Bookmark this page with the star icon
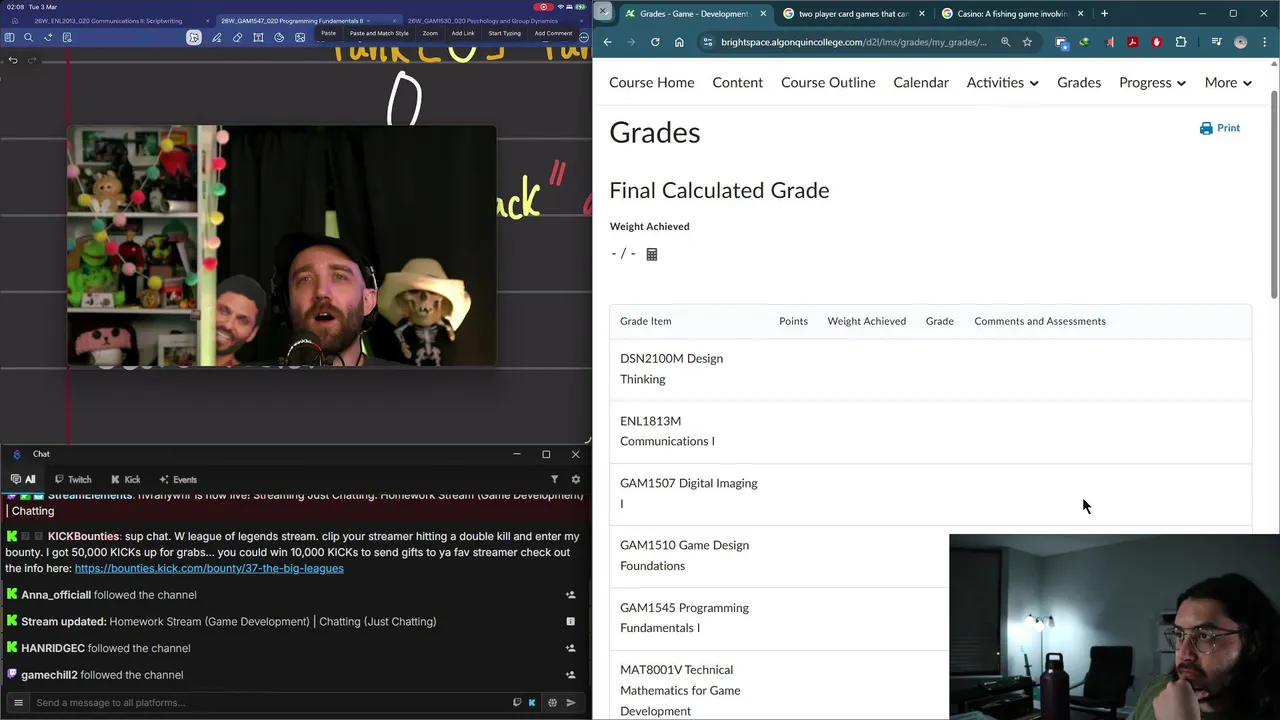Screen dimensions: 1280x720 (1027, 42)
